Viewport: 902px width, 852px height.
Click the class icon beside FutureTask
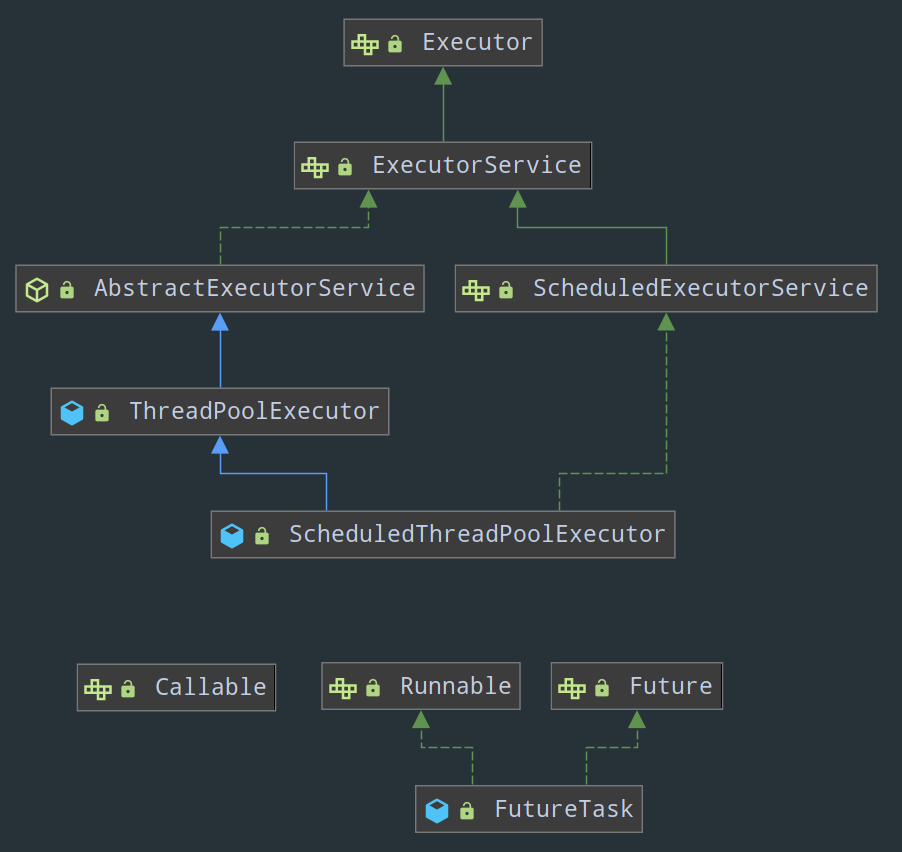(437, 811)
